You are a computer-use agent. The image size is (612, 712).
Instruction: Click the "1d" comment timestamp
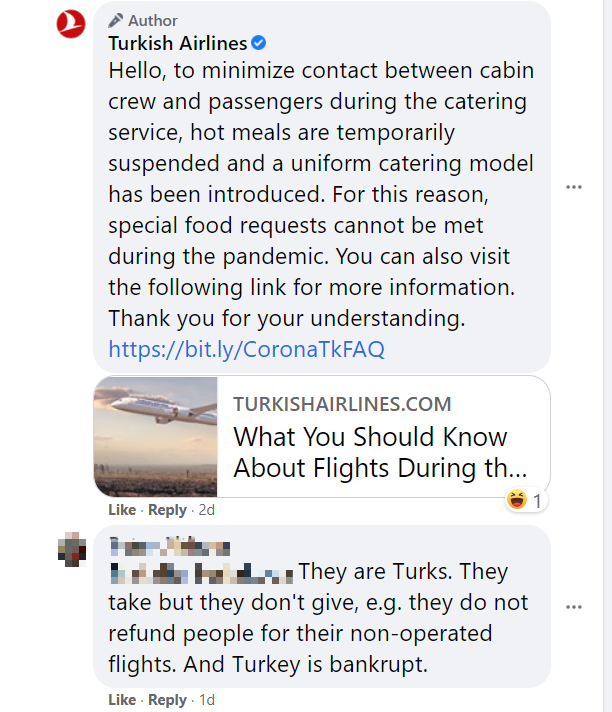click(x=206, y=700)
